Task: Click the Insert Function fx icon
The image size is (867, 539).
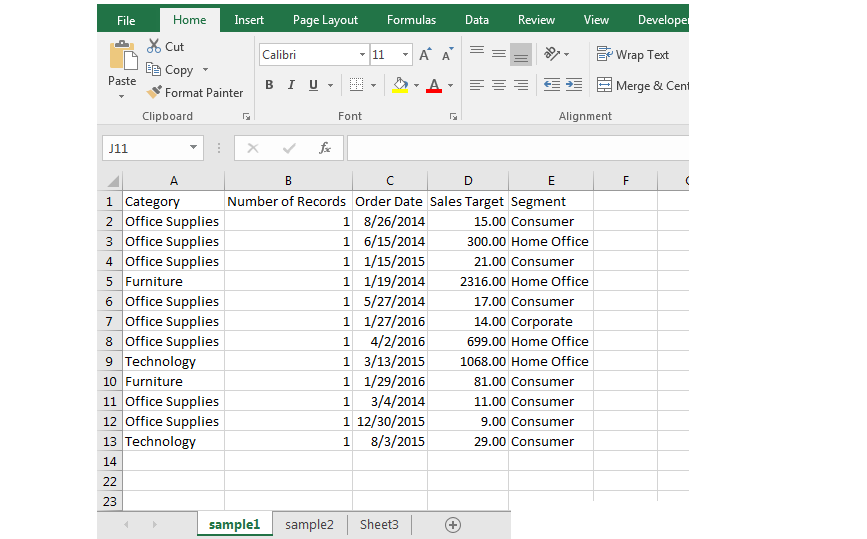Action: coord(325,148)
